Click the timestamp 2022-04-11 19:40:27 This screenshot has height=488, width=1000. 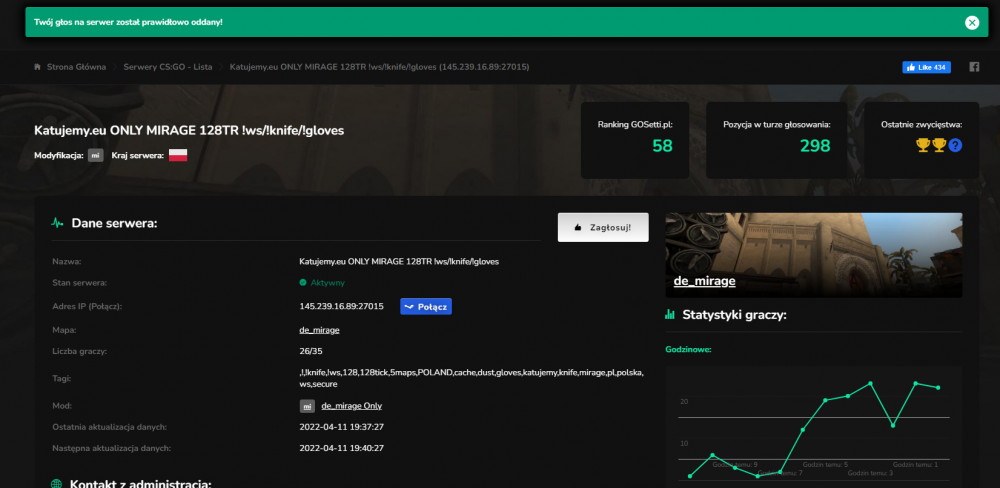tap(341, 448)
